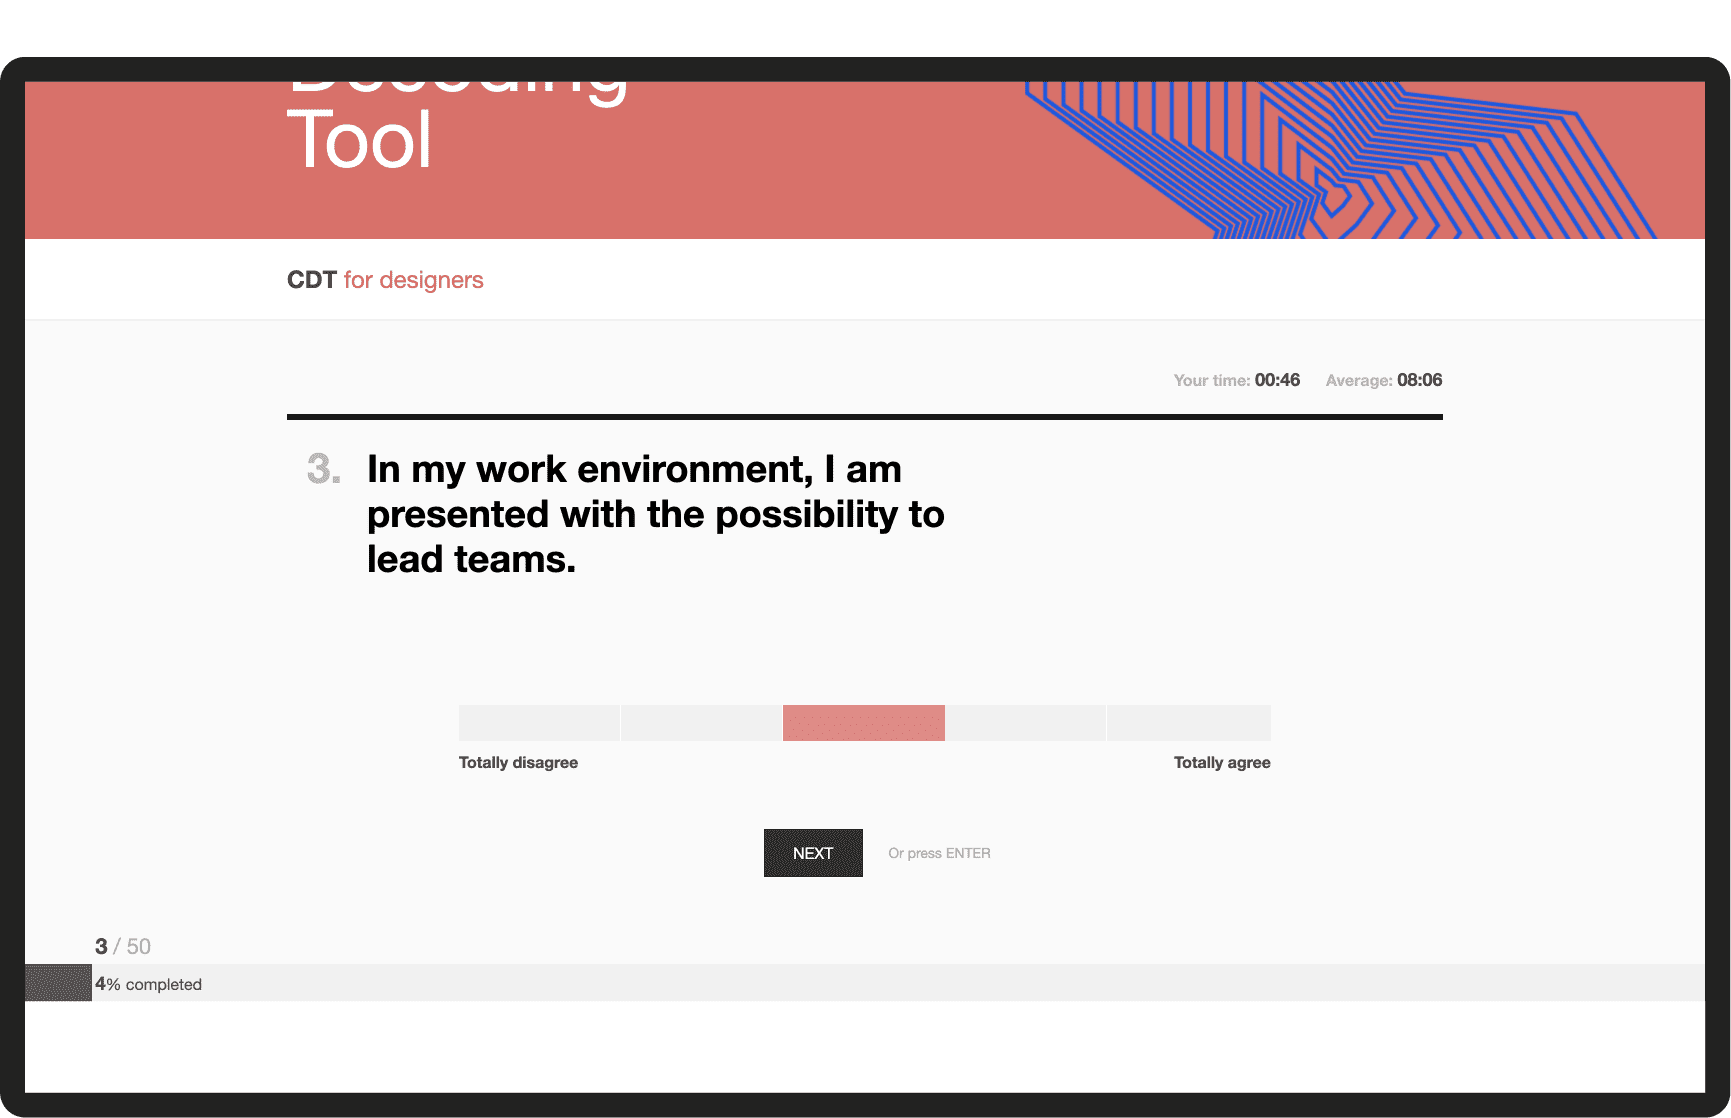
Task: Click the "4% completed" label
Action: click(x=149, y=984)
